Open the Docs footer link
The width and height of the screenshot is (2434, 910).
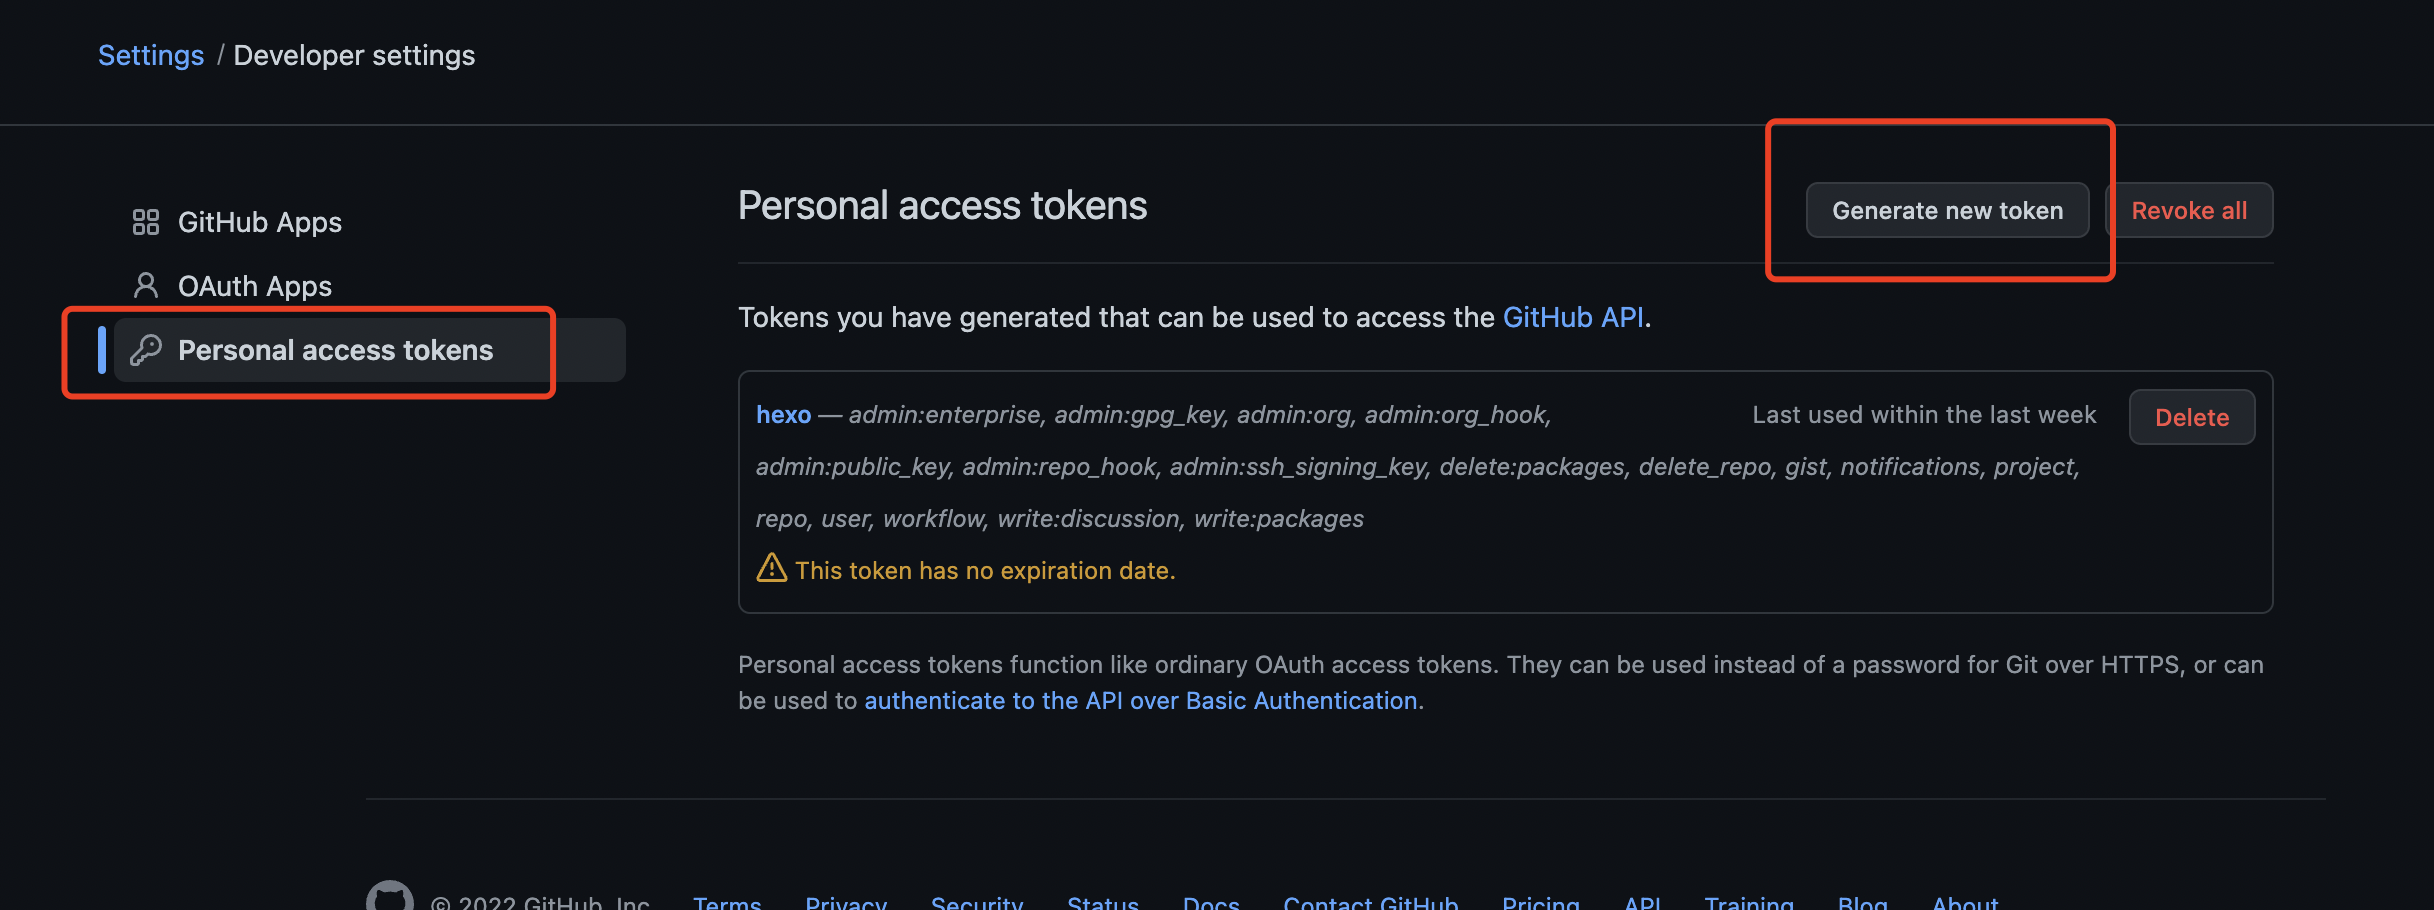1211,902
